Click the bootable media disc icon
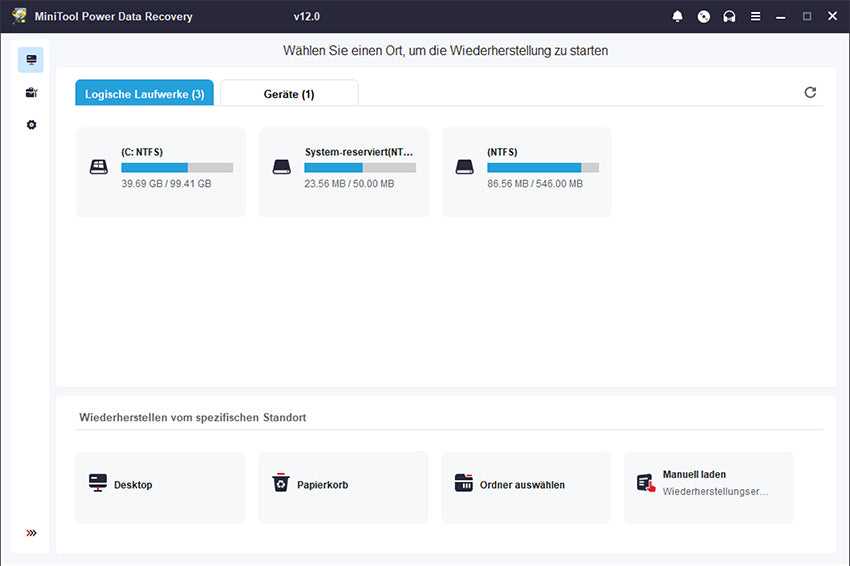Viewport: 850px width, 566px height. click(704, 17)
